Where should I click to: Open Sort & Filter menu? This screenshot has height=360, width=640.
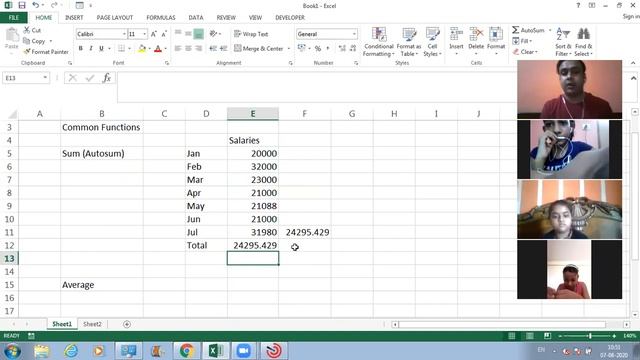click(563, 42)
